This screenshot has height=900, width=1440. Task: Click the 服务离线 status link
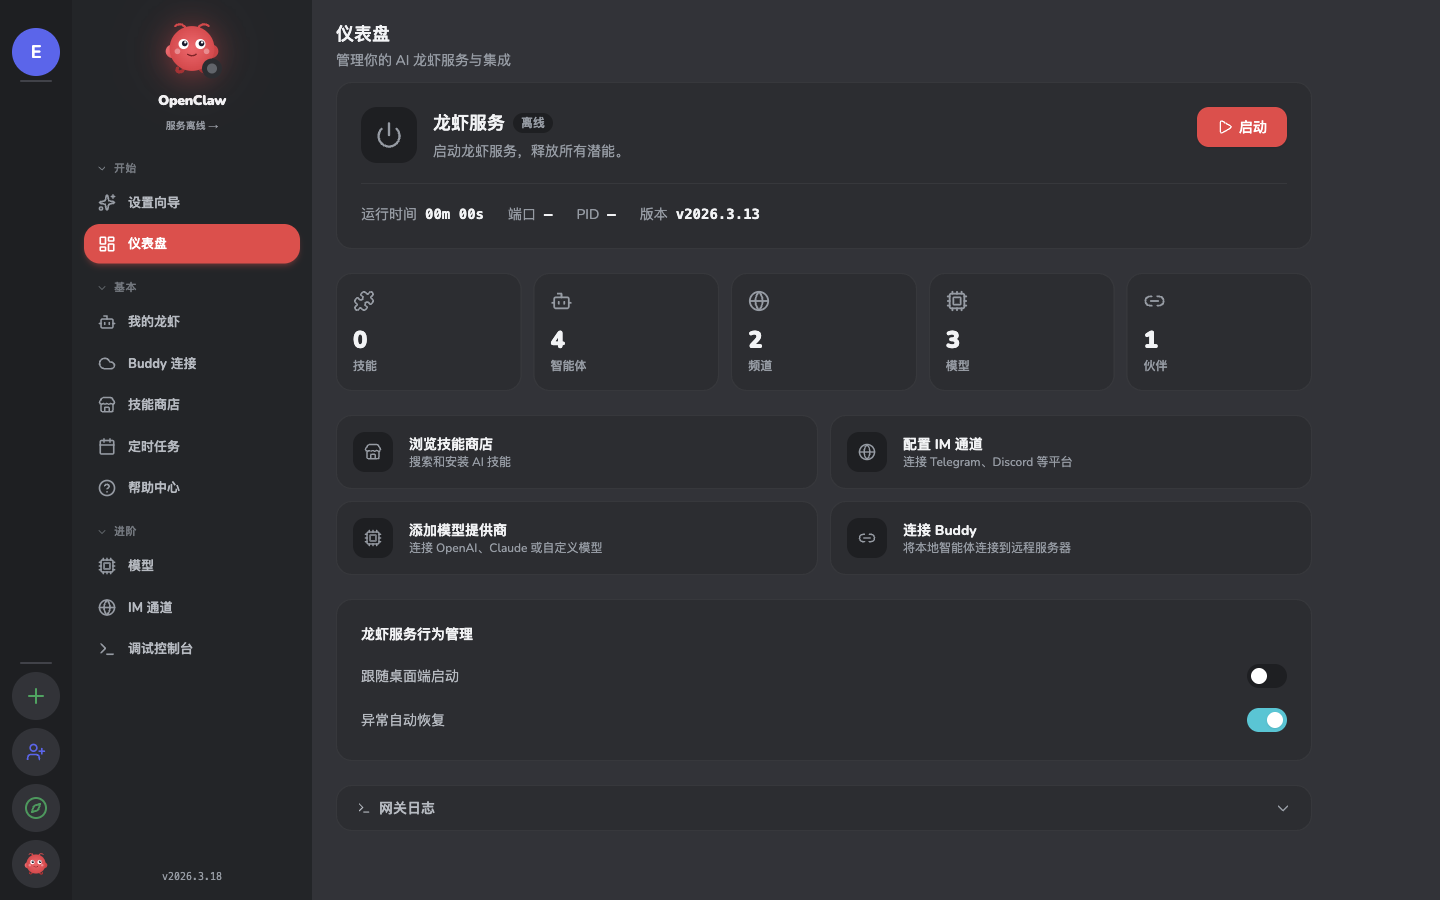click(192, 125)
